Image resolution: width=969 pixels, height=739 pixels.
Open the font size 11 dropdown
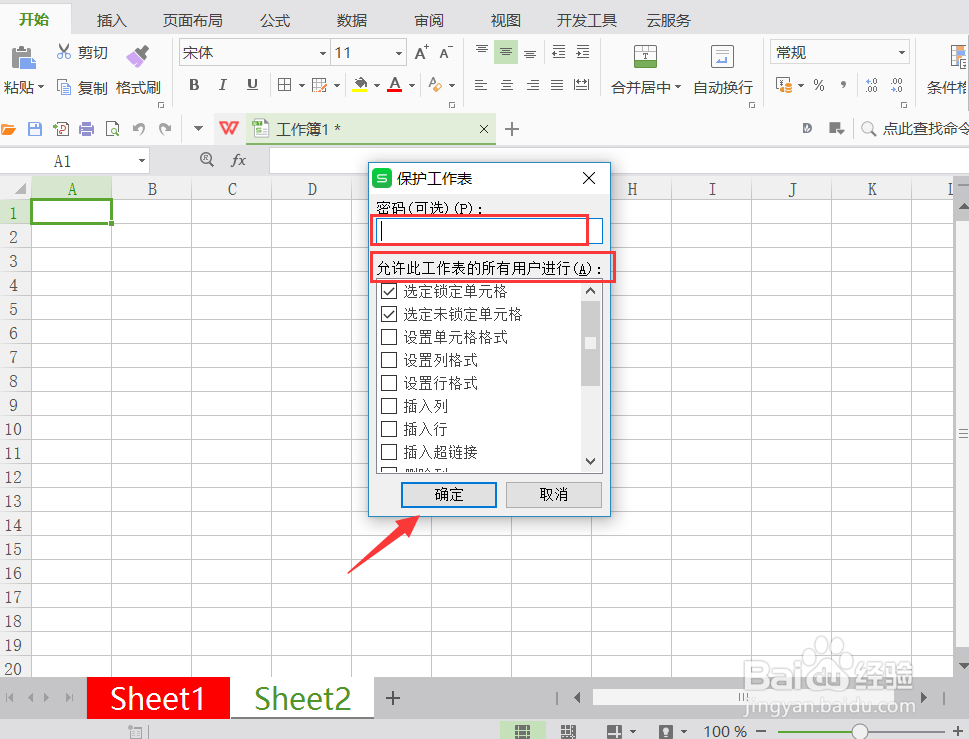[x=399, y=53]
